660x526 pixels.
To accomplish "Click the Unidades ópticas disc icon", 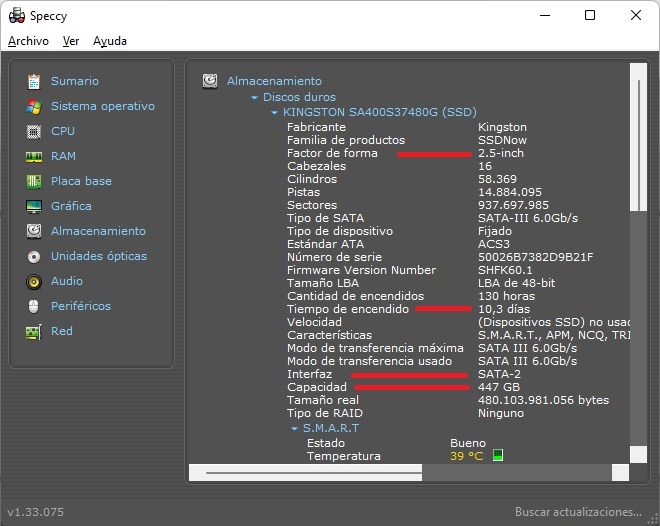I will tap(34, 256).
